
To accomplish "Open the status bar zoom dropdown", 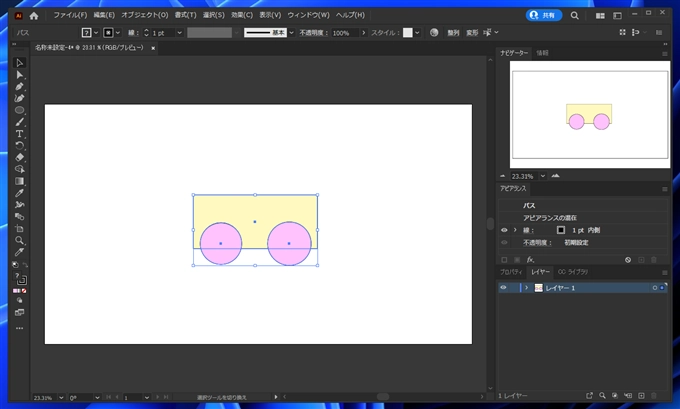I will (61, 397).
